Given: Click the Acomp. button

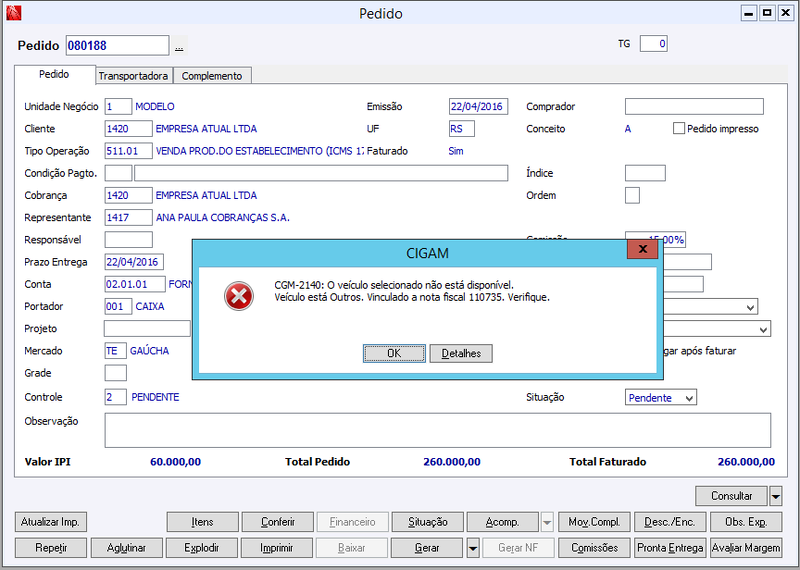Looking at the screenshot, I should pyautogui.click(x=503, y=522).
